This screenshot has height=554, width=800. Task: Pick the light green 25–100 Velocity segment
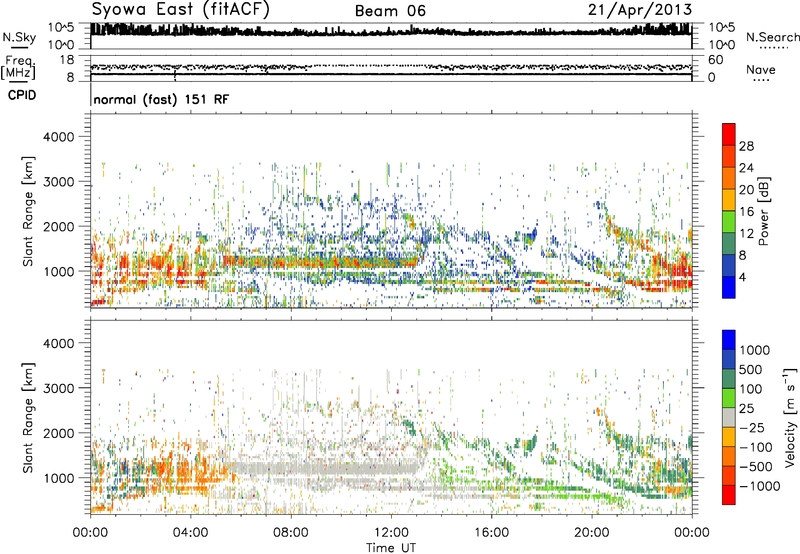(x=729, y=398)
